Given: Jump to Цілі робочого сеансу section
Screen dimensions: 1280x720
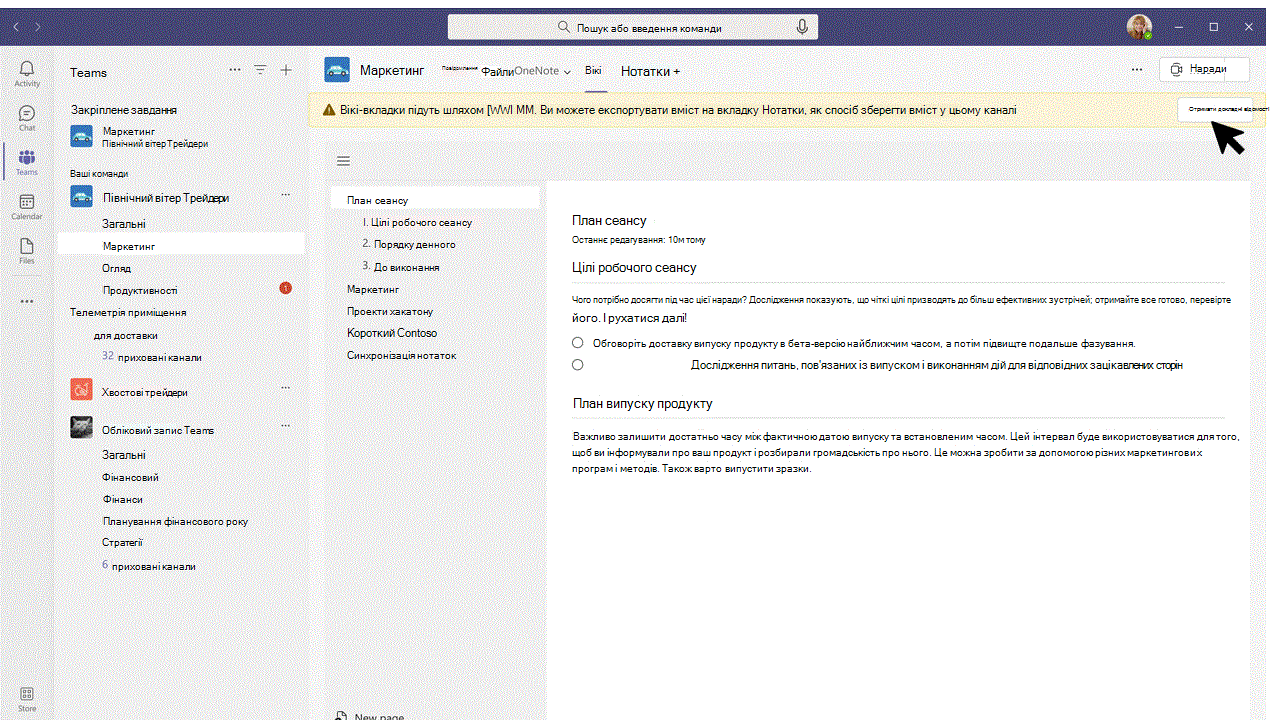Looking at the screenshot, I should pos(417,222).
